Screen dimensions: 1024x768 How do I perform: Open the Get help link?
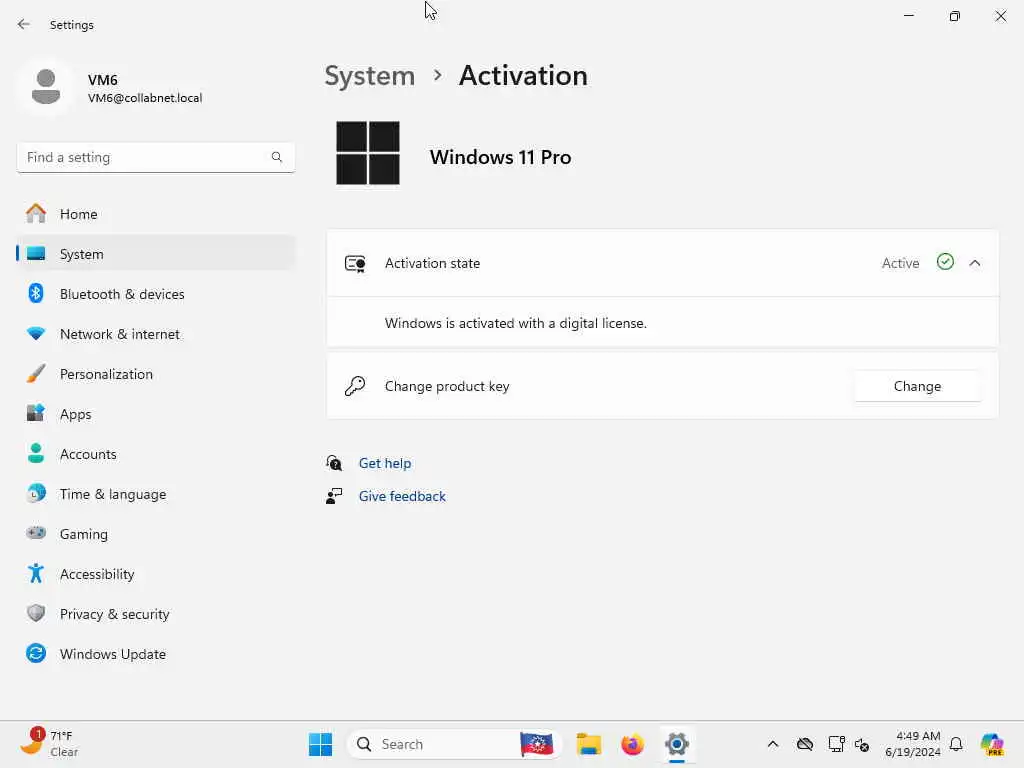pyautogui.click(x=385, y=463)
